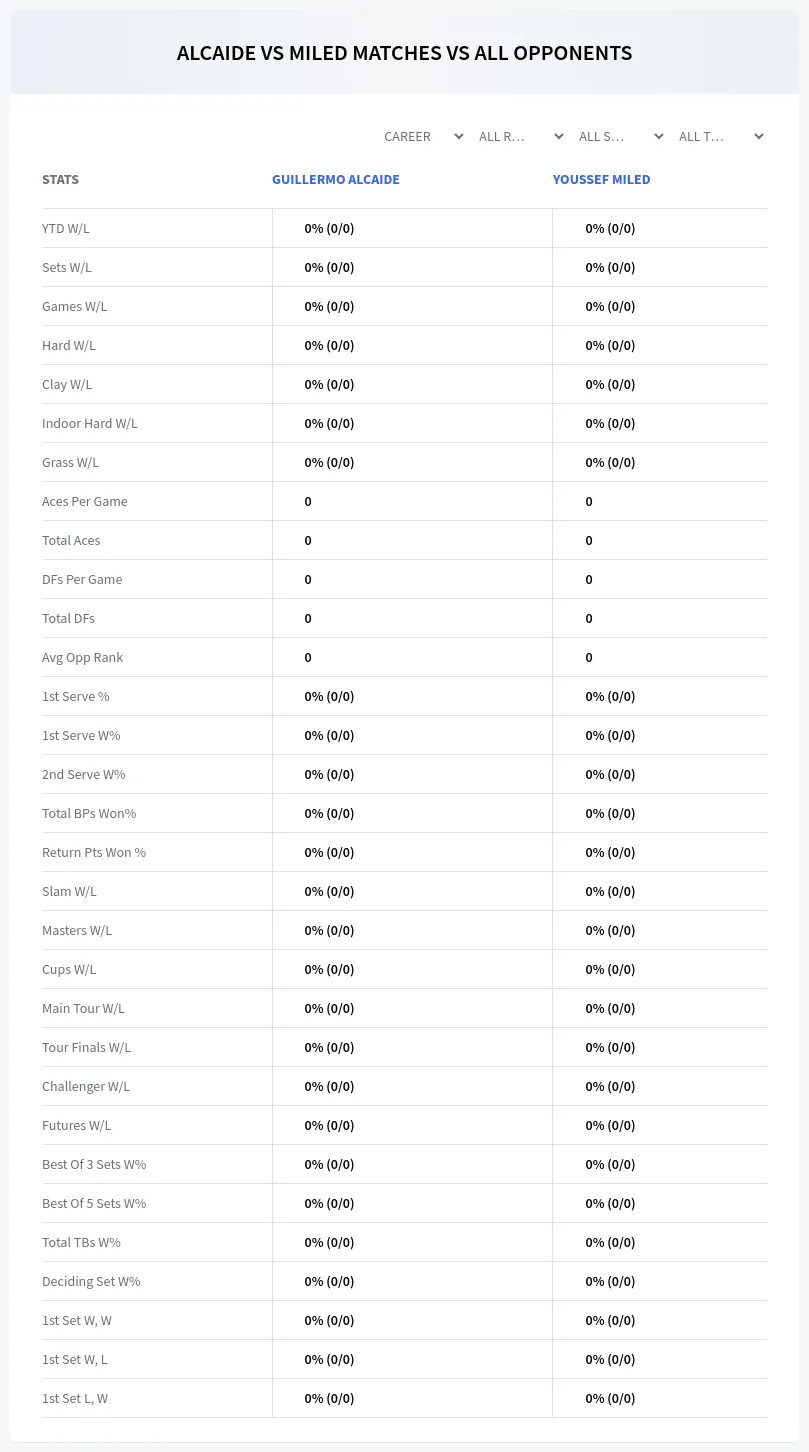Open the ALL S… filter dropdown

click(x=620, y=137)
